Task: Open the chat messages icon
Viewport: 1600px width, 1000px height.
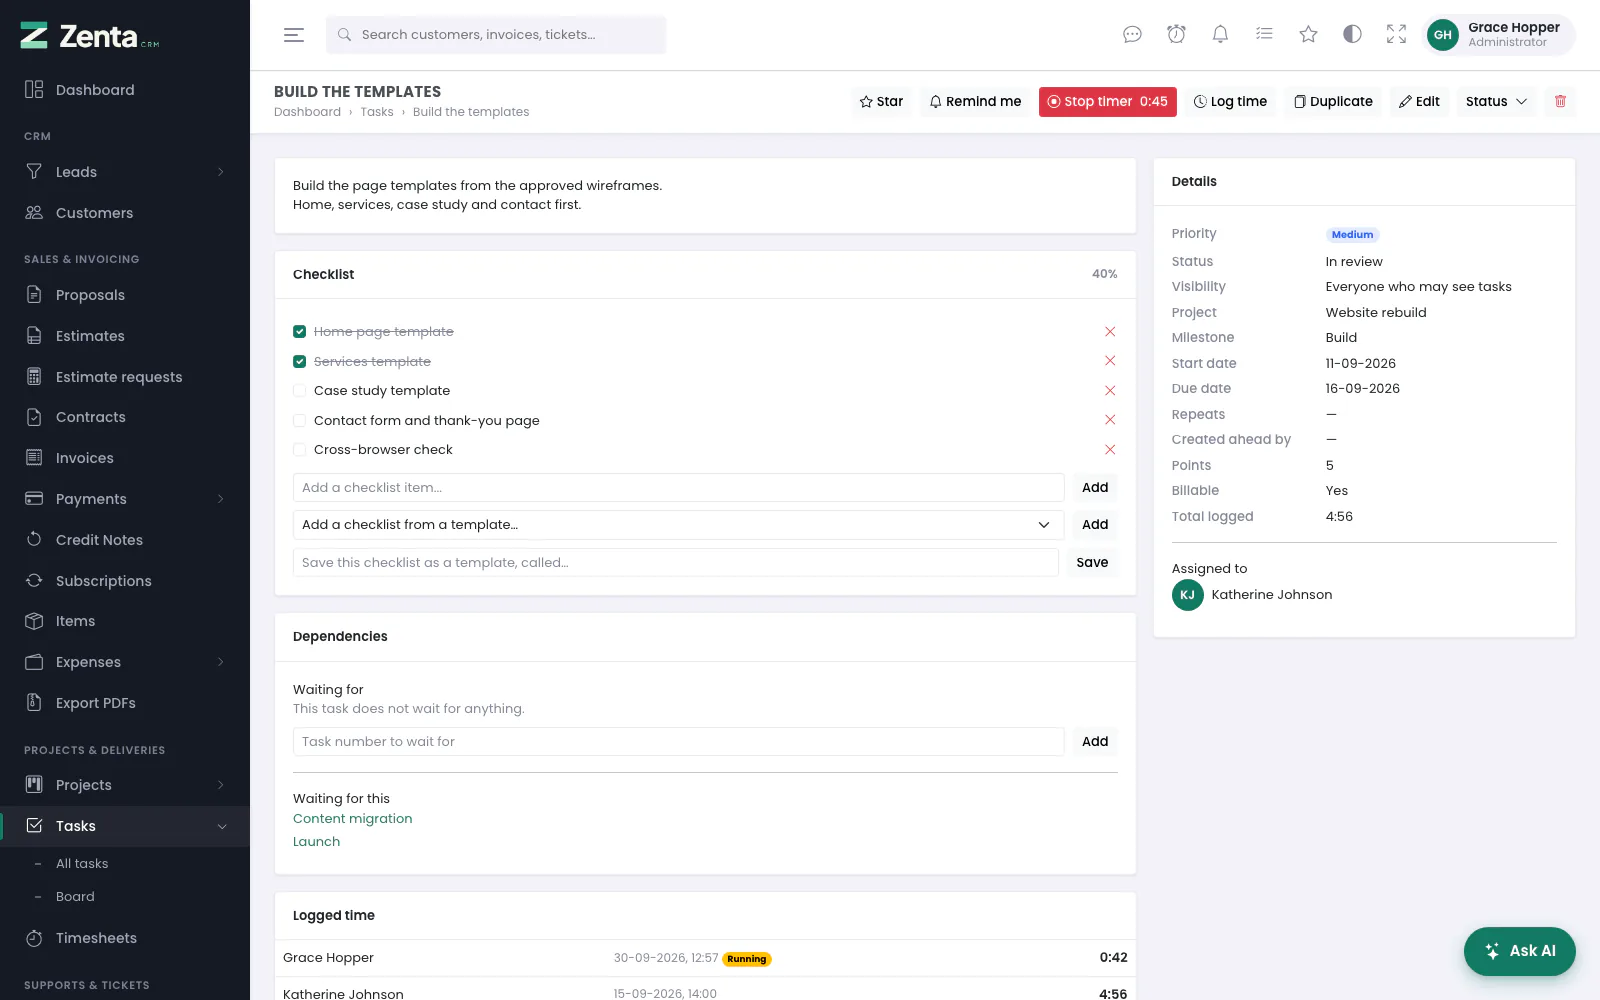Action: point(1132,35)
